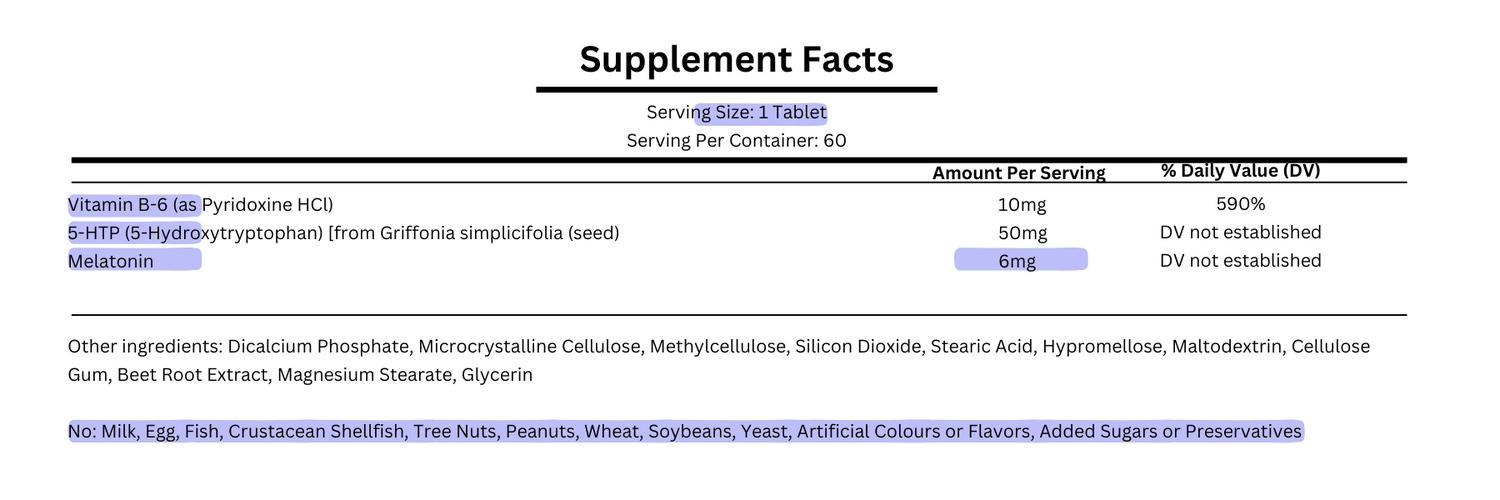Select the Serving Size: 1 Tablet text

click(x=736, y=112)
